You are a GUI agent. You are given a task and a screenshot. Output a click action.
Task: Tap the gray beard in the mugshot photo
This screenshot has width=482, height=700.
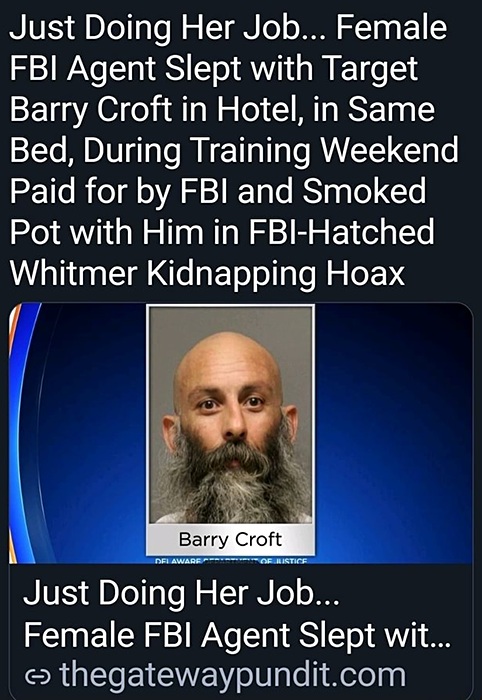point(231,482)
